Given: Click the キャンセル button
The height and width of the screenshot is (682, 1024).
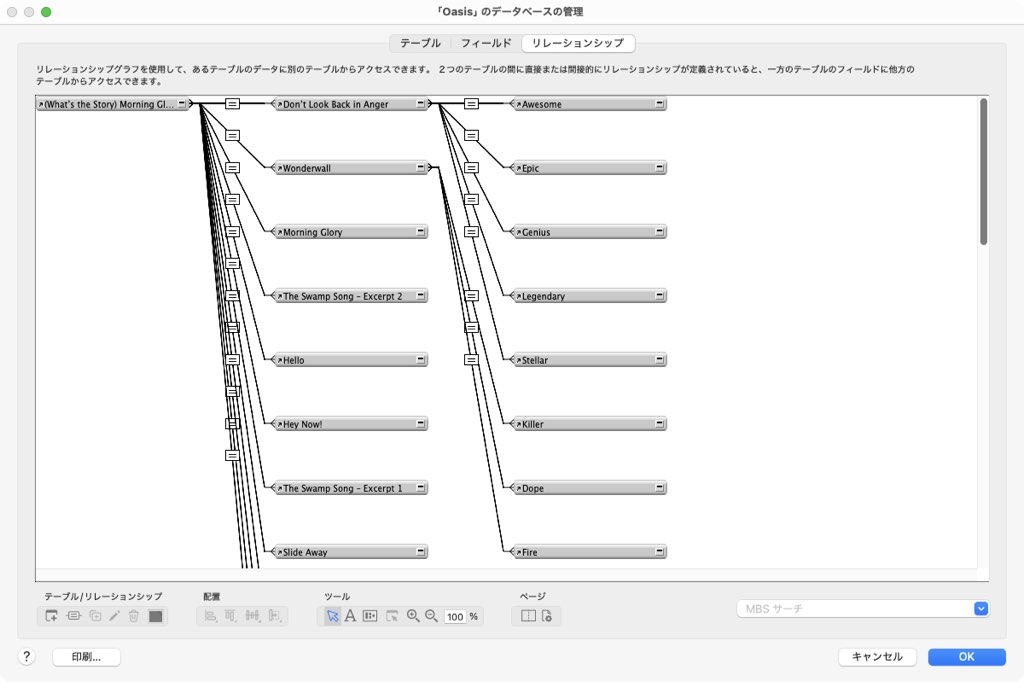Looking at the screenshot, I should [877, 657].
